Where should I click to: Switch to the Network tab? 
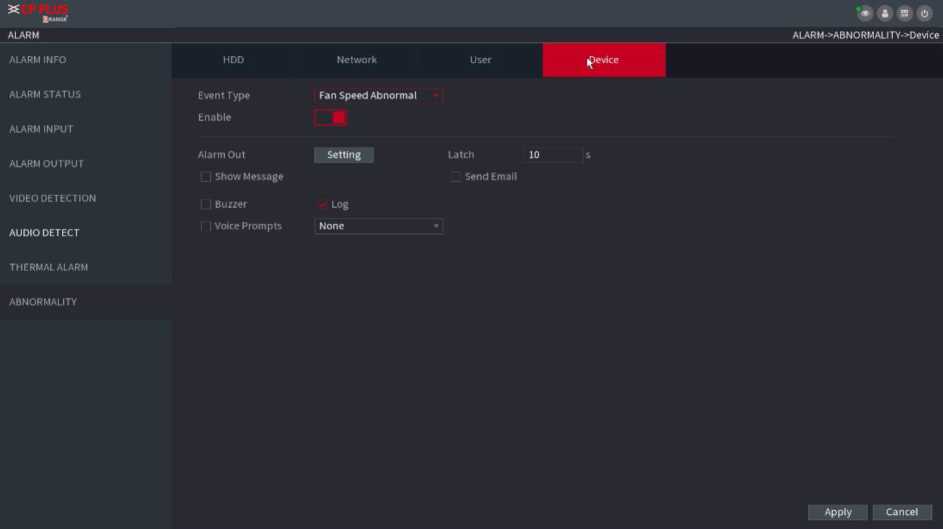[x=356, y=60]
